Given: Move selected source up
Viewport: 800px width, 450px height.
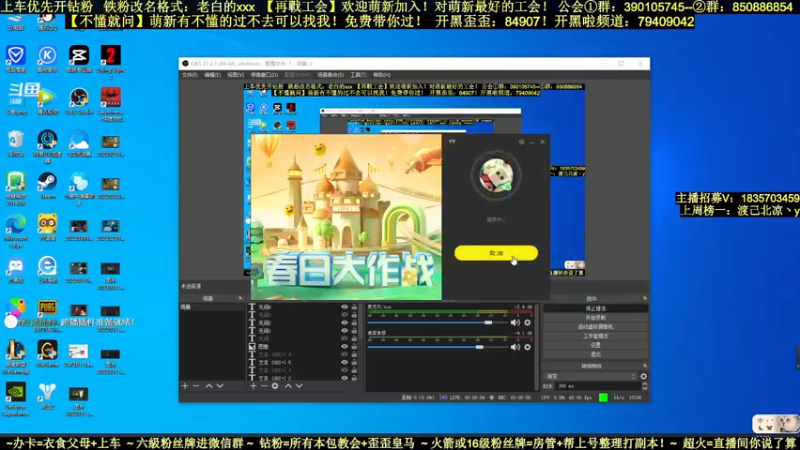Looking at the screenshot, I should 288,386.
